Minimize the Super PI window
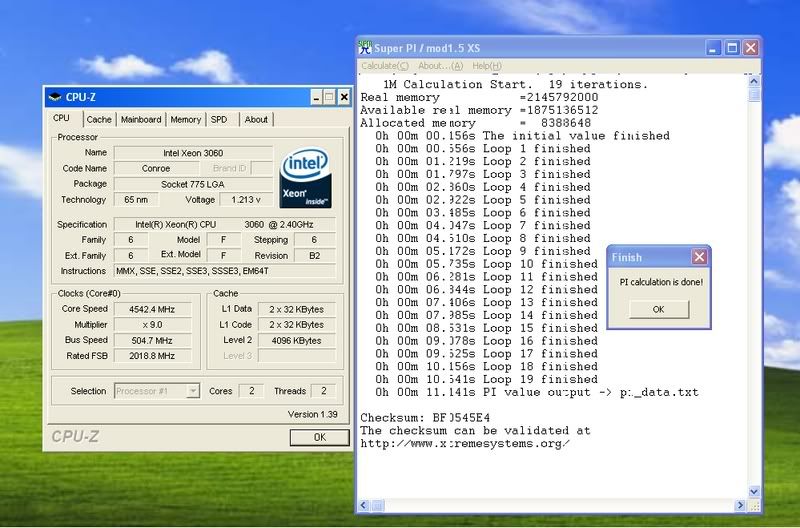The image size is (800, 528). [713, 48]
